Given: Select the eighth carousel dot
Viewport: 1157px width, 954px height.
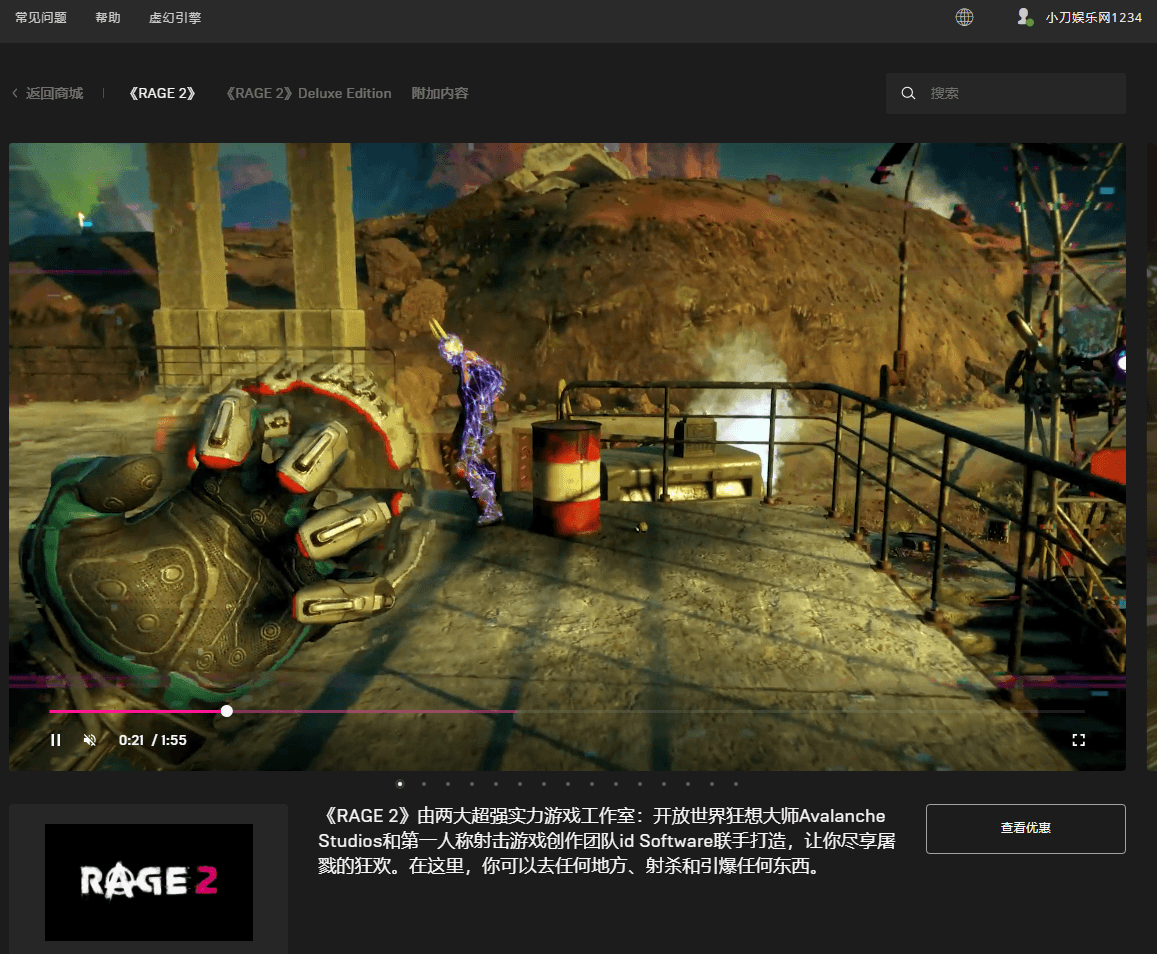Looking at the screenshot, I should [x=567, y=784].
